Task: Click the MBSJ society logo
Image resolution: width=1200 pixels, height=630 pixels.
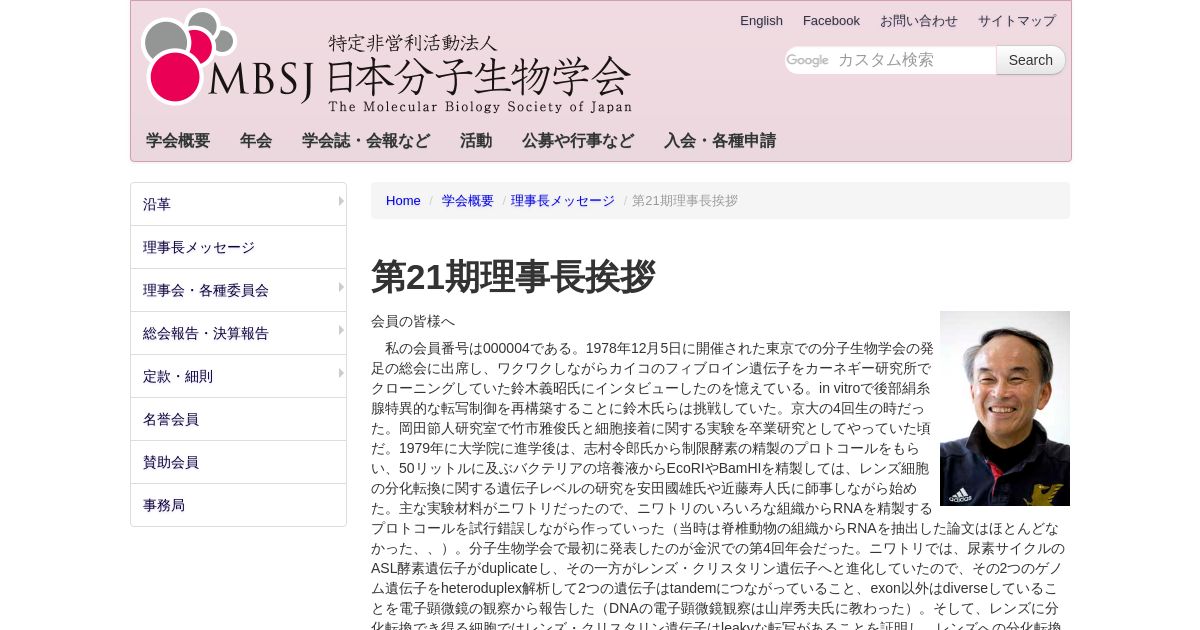Action: [386, 62]
